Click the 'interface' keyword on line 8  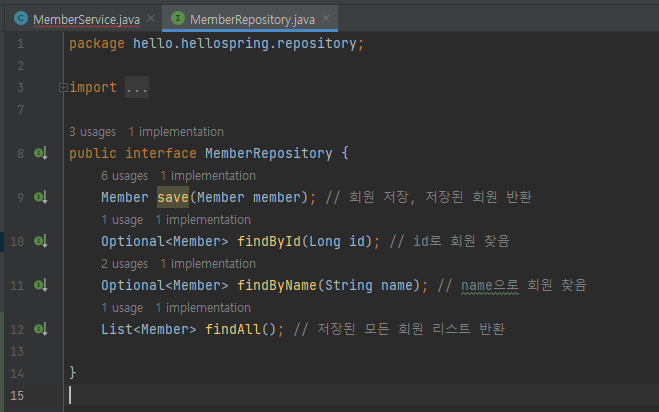click(x=161, y=153)
